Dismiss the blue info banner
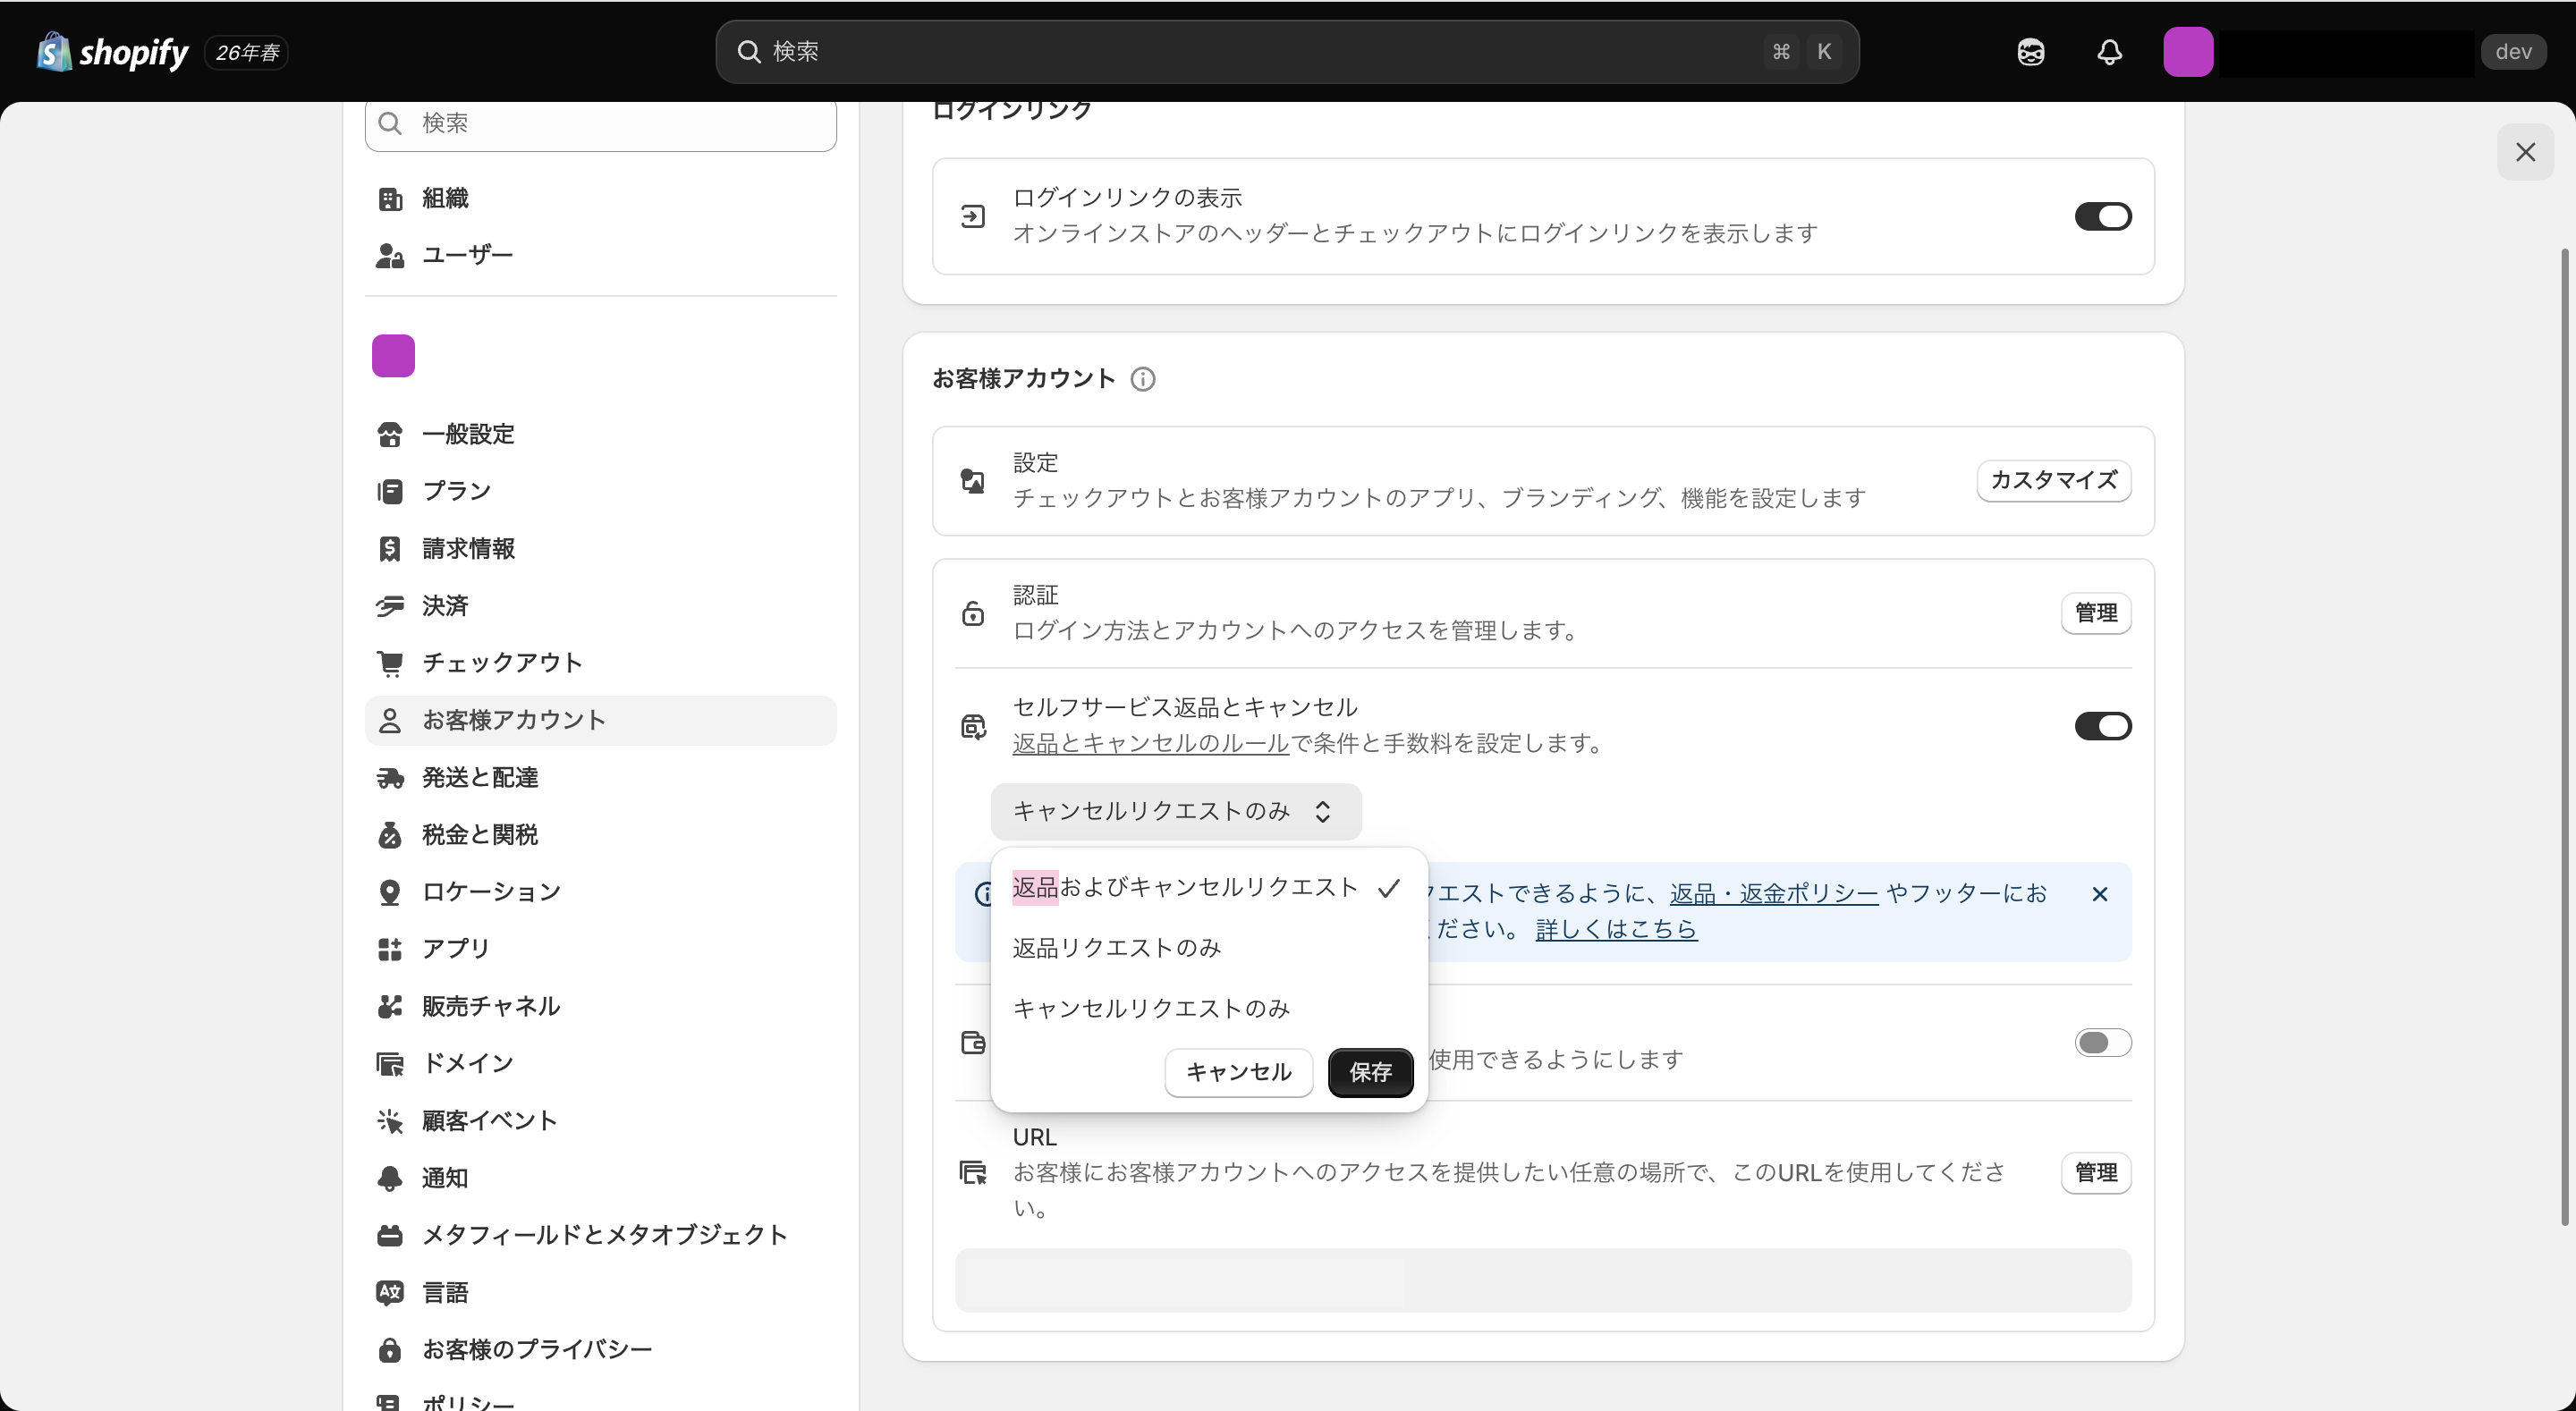The image size is (2576, 1411). tap(2099, 894)
